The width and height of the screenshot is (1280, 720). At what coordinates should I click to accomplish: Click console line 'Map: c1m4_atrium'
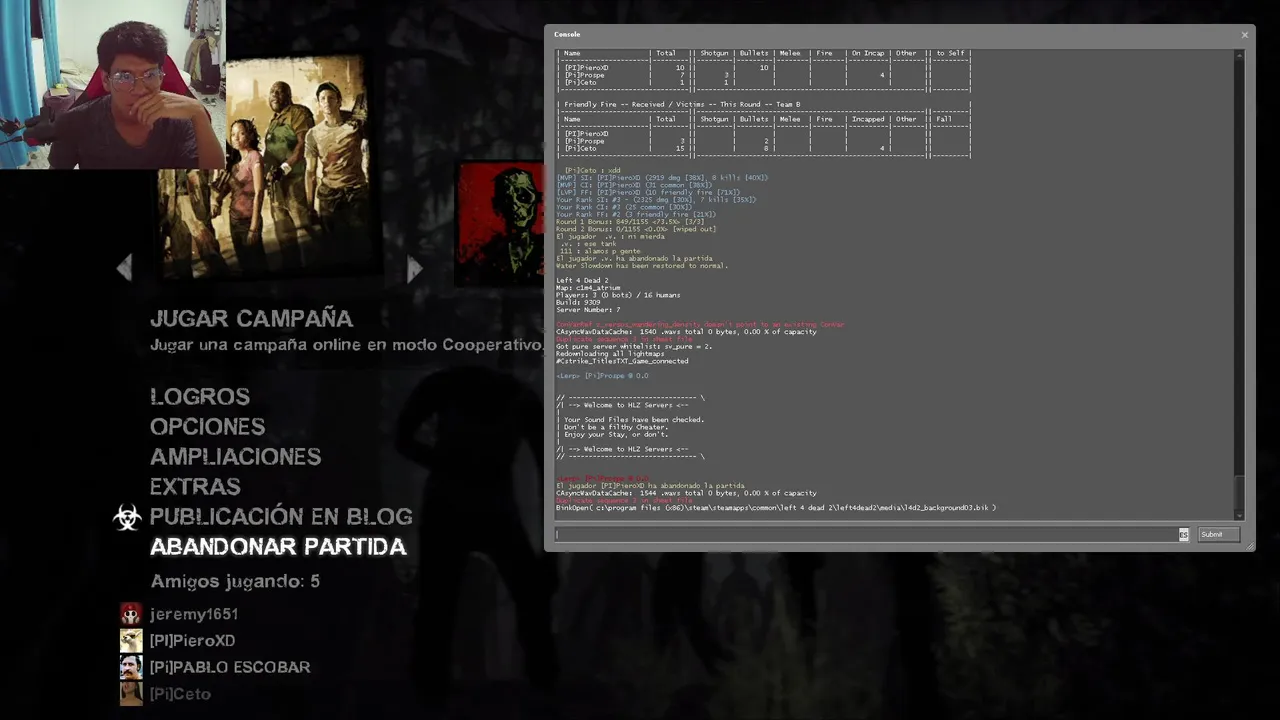point(589,288)
